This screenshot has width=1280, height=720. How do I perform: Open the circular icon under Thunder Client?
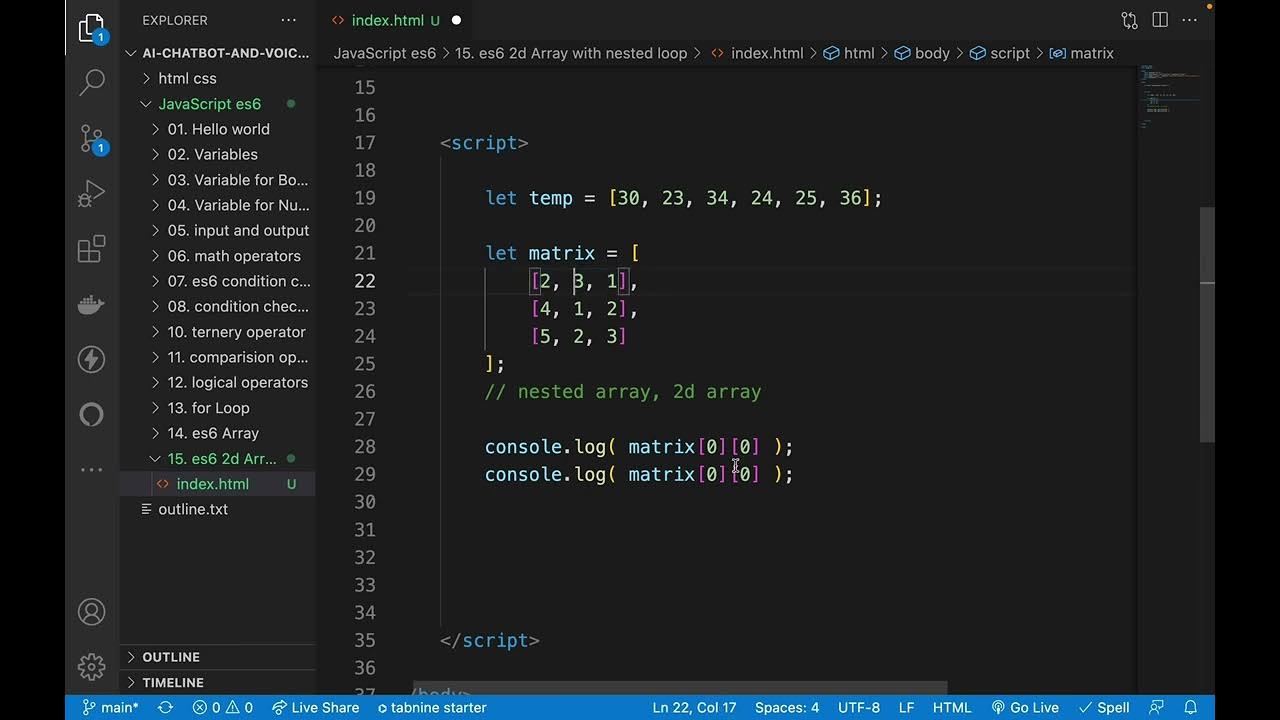tap(91, 414)
